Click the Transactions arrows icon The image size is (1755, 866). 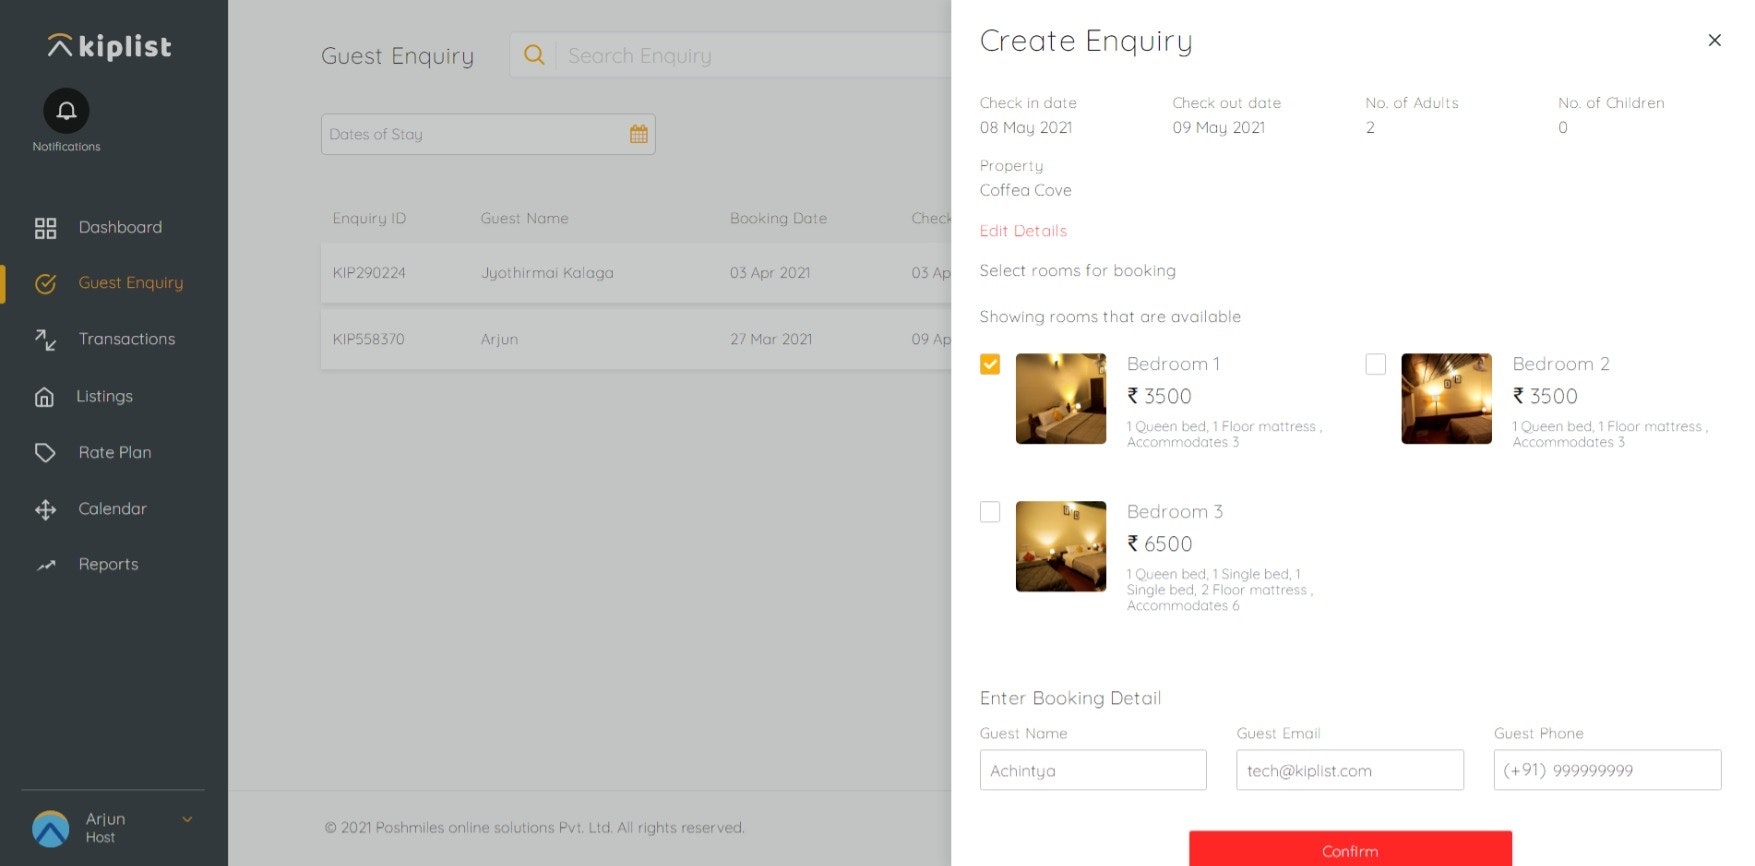45,340
